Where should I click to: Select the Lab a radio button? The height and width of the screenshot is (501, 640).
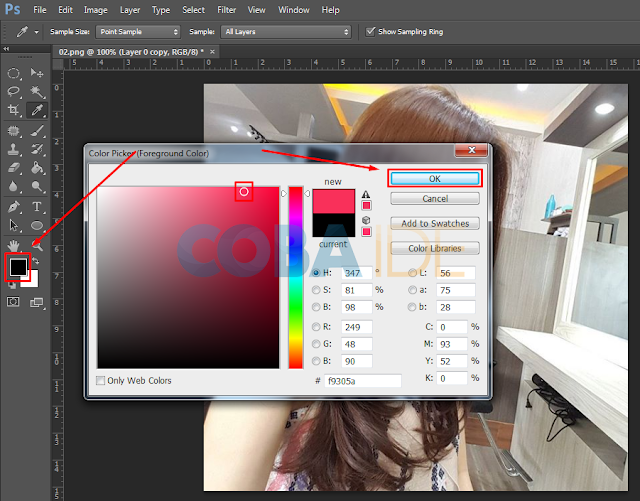click(412, 290)
